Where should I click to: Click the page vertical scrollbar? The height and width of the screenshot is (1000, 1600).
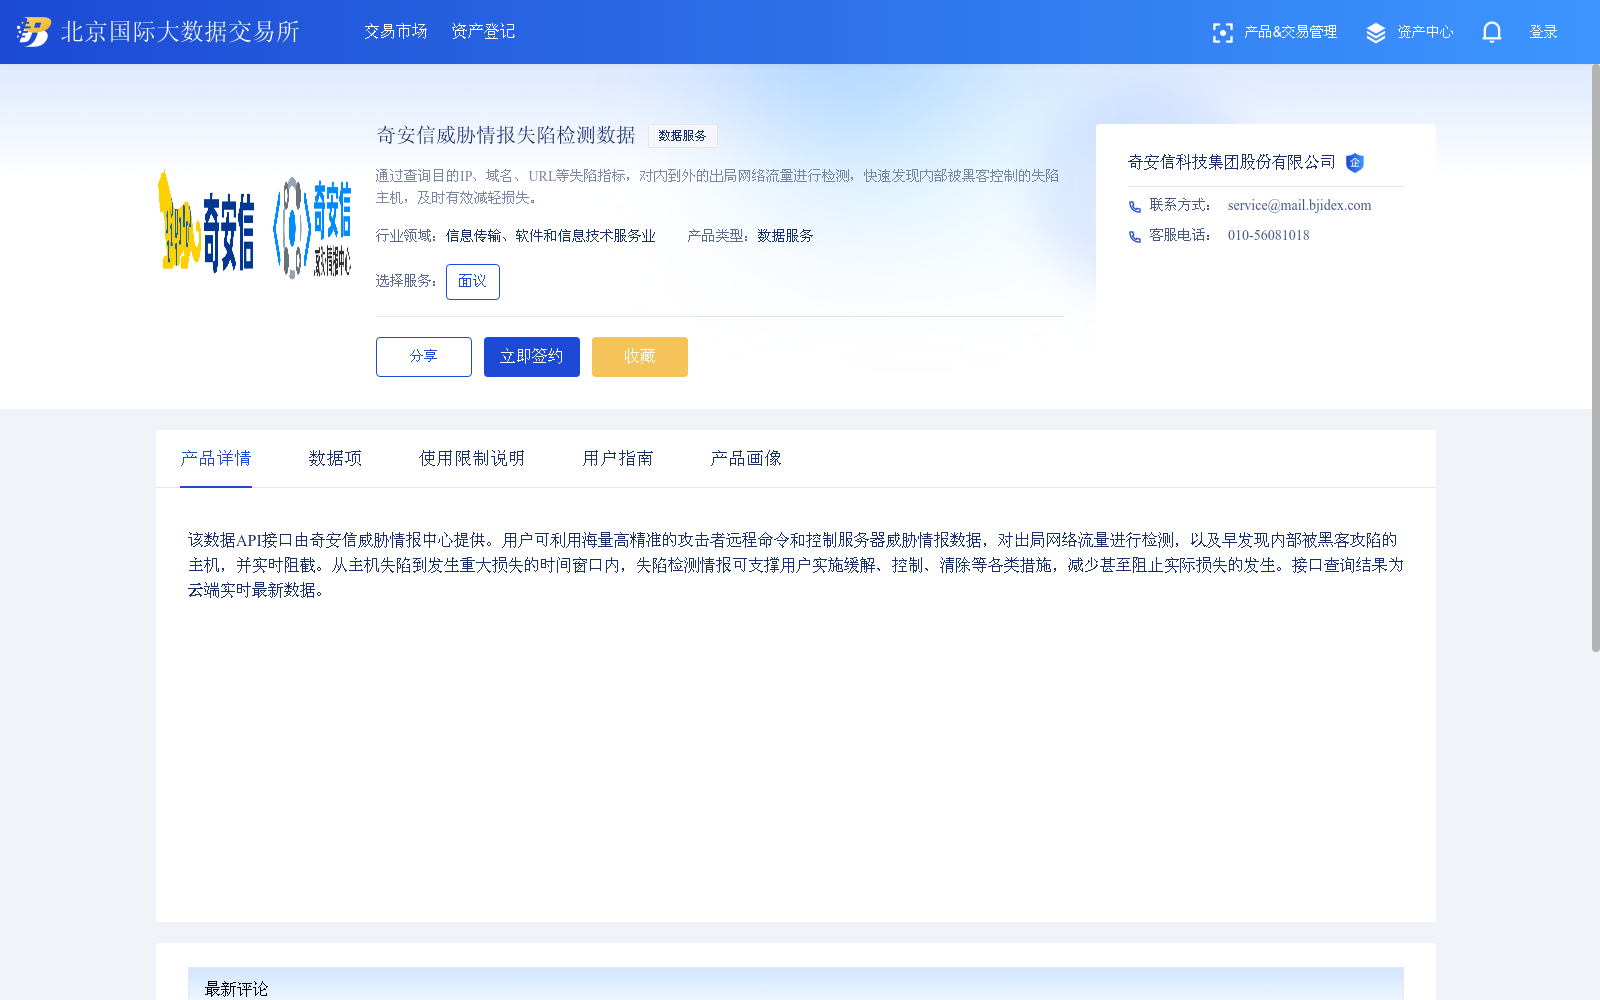(1595, 358)
